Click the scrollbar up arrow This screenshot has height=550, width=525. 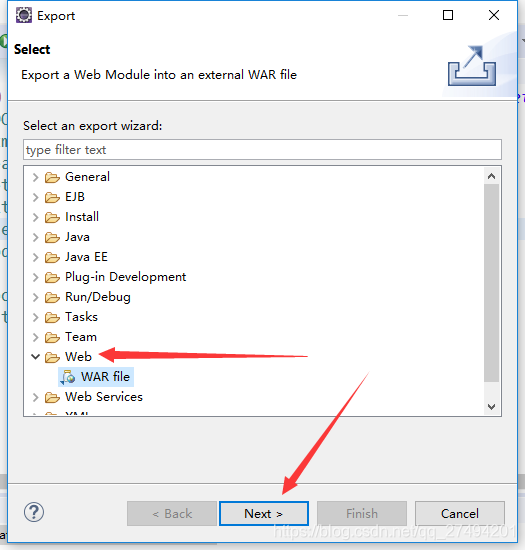point(491,176)
